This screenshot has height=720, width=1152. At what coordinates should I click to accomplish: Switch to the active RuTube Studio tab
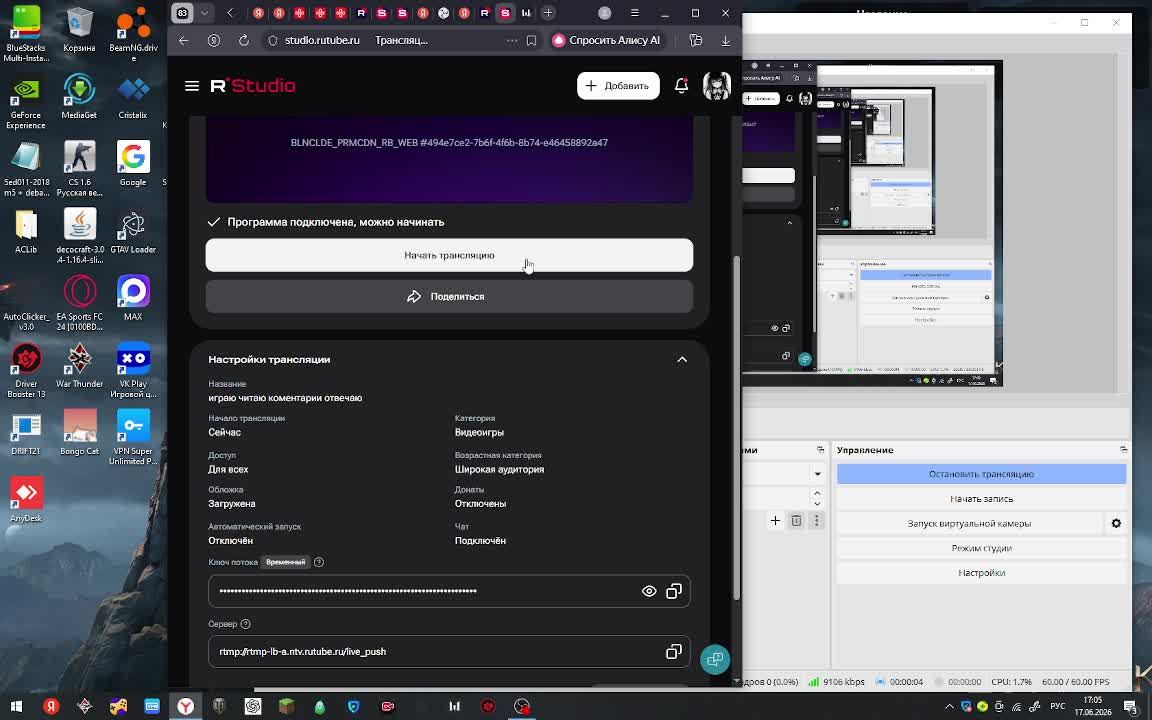(505, 12)
